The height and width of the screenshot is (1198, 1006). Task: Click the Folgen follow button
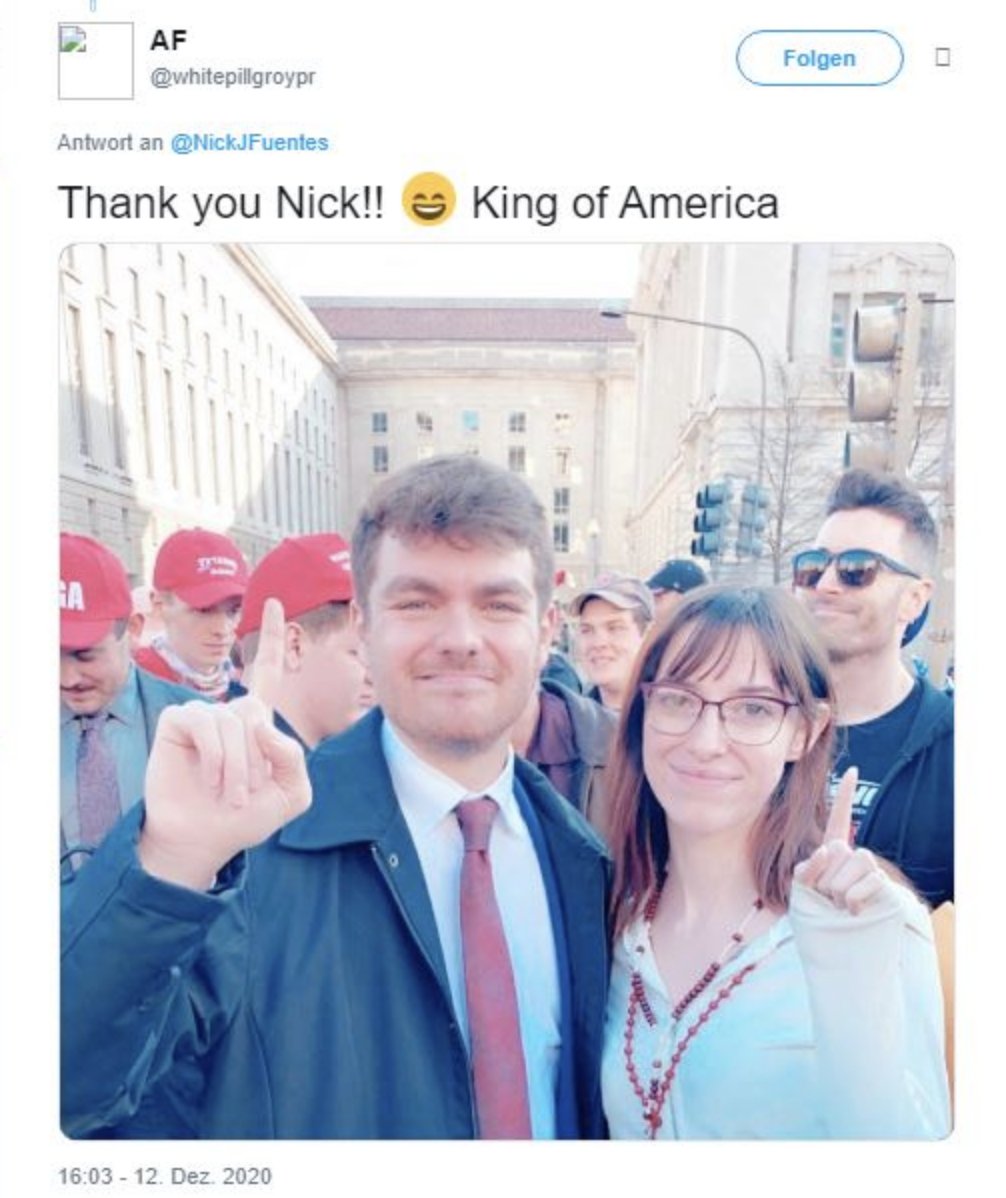[x=819, y=58]
